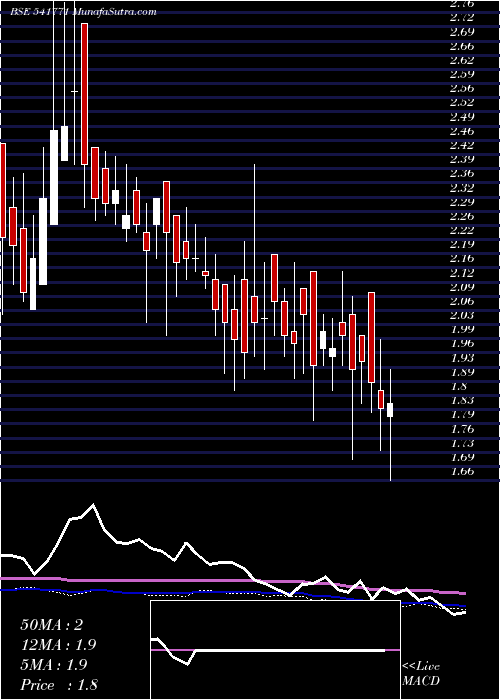Select the 1.96 price axis label
This screenshot has height=700, width=500.
coord(461,344)
